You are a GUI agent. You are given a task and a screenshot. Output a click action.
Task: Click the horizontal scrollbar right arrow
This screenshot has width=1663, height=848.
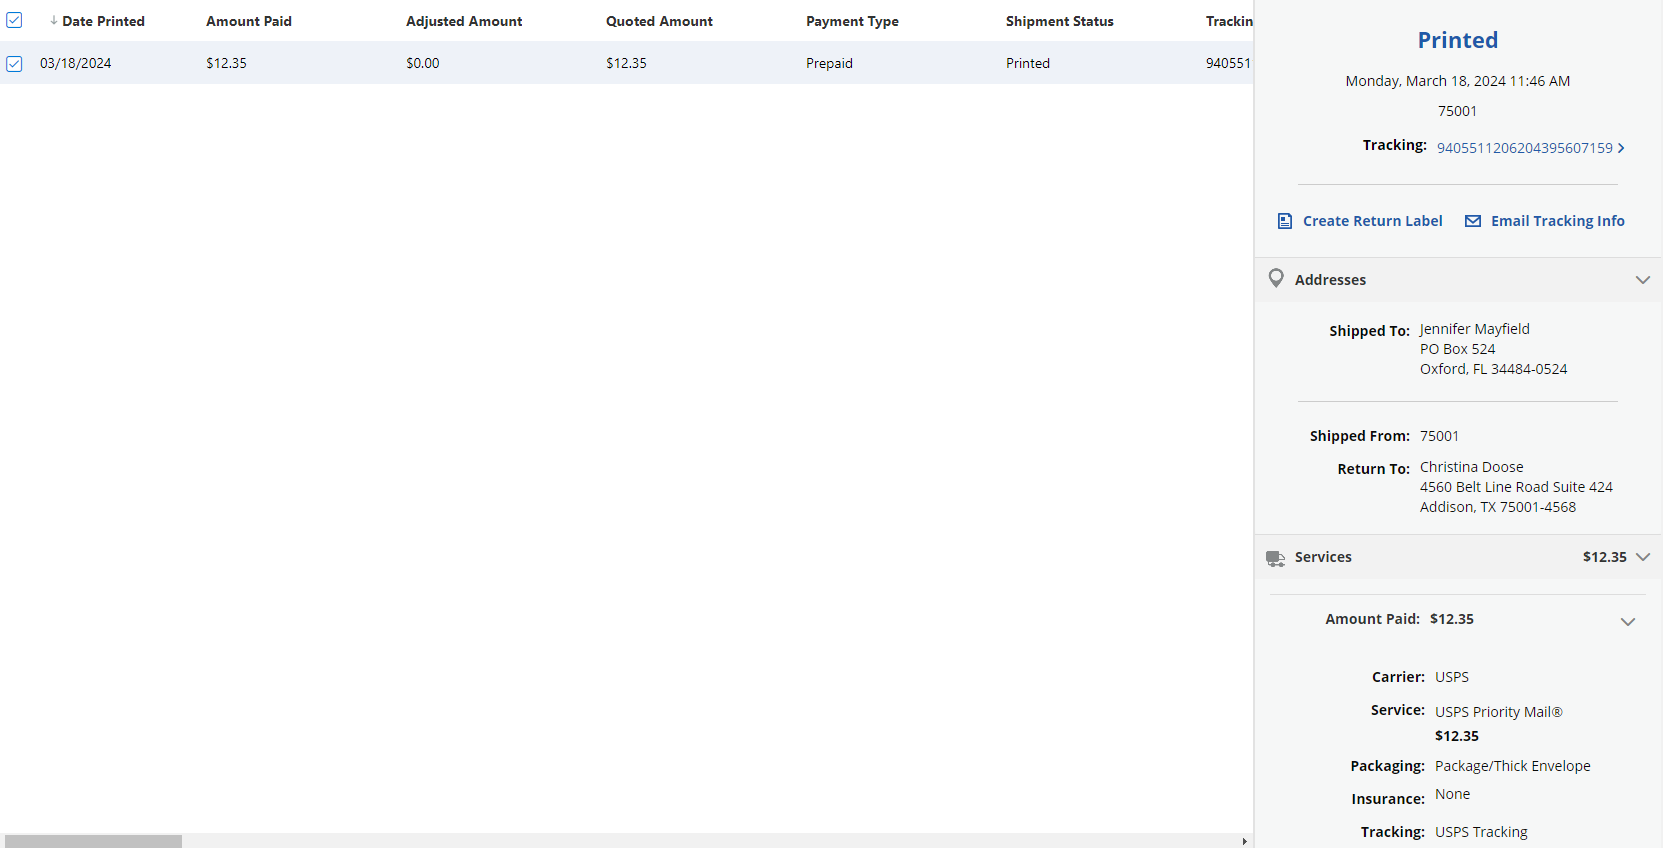pyautogui.click(x=1244, y=841)
